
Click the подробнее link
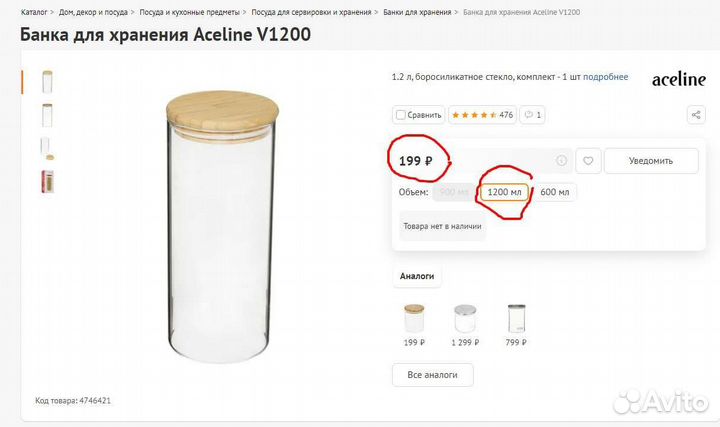click(605, 77)
